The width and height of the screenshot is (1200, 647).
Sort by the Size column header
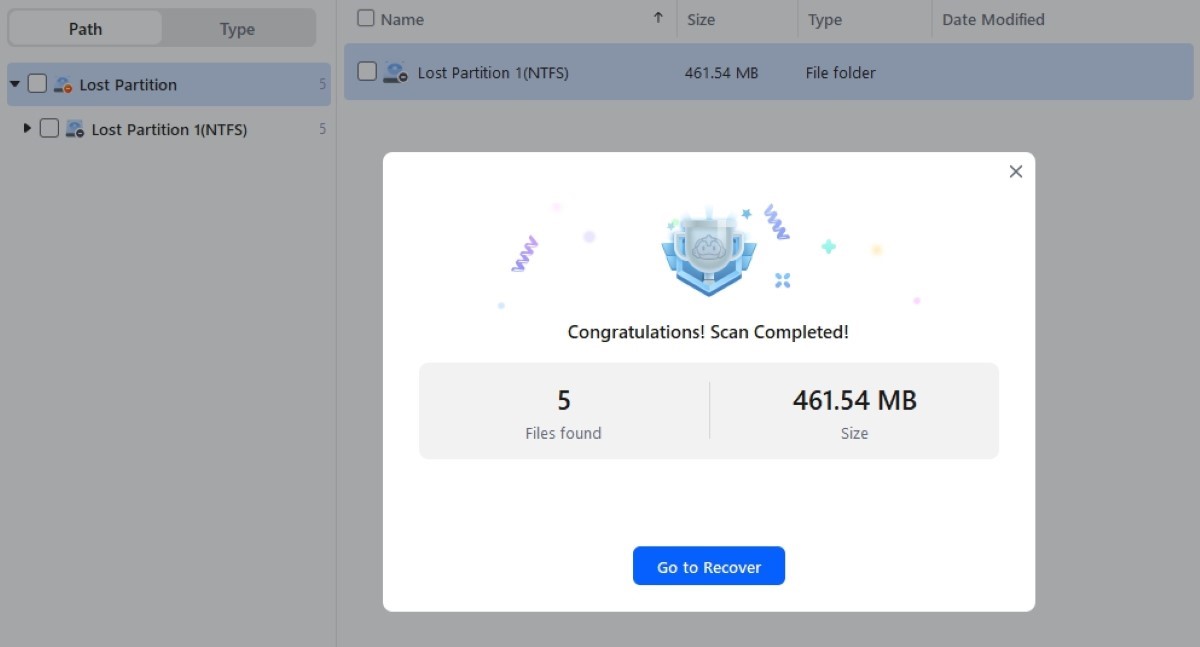pos(701,19)
